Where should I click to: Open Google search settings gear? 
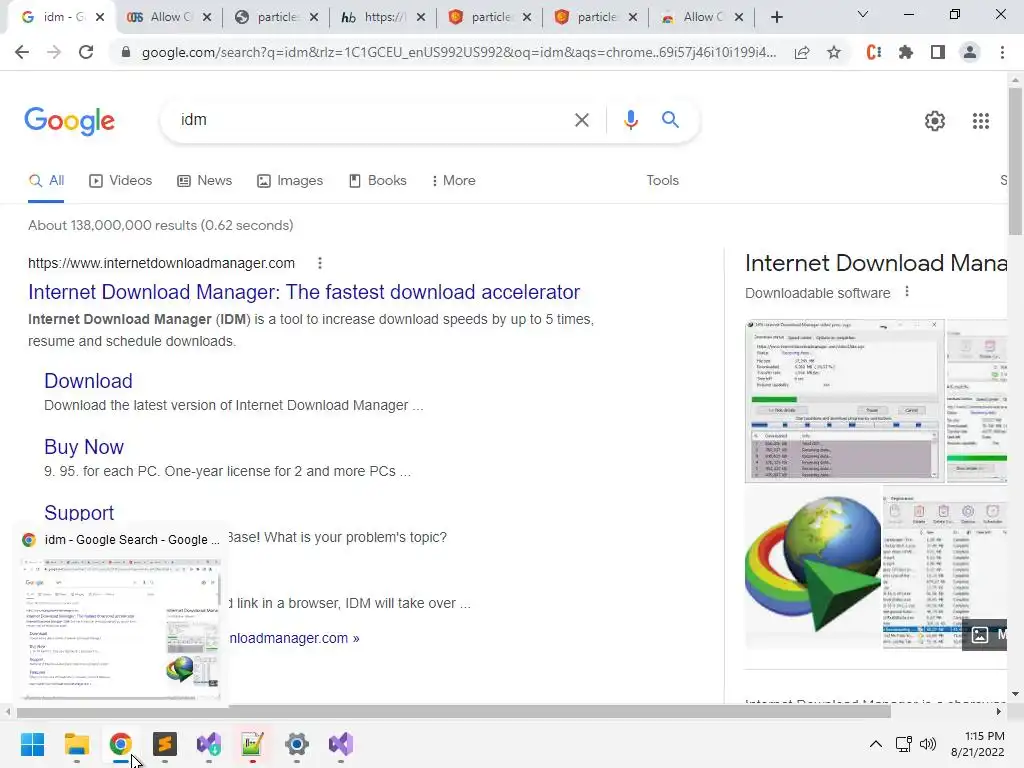tap(935, 121)
